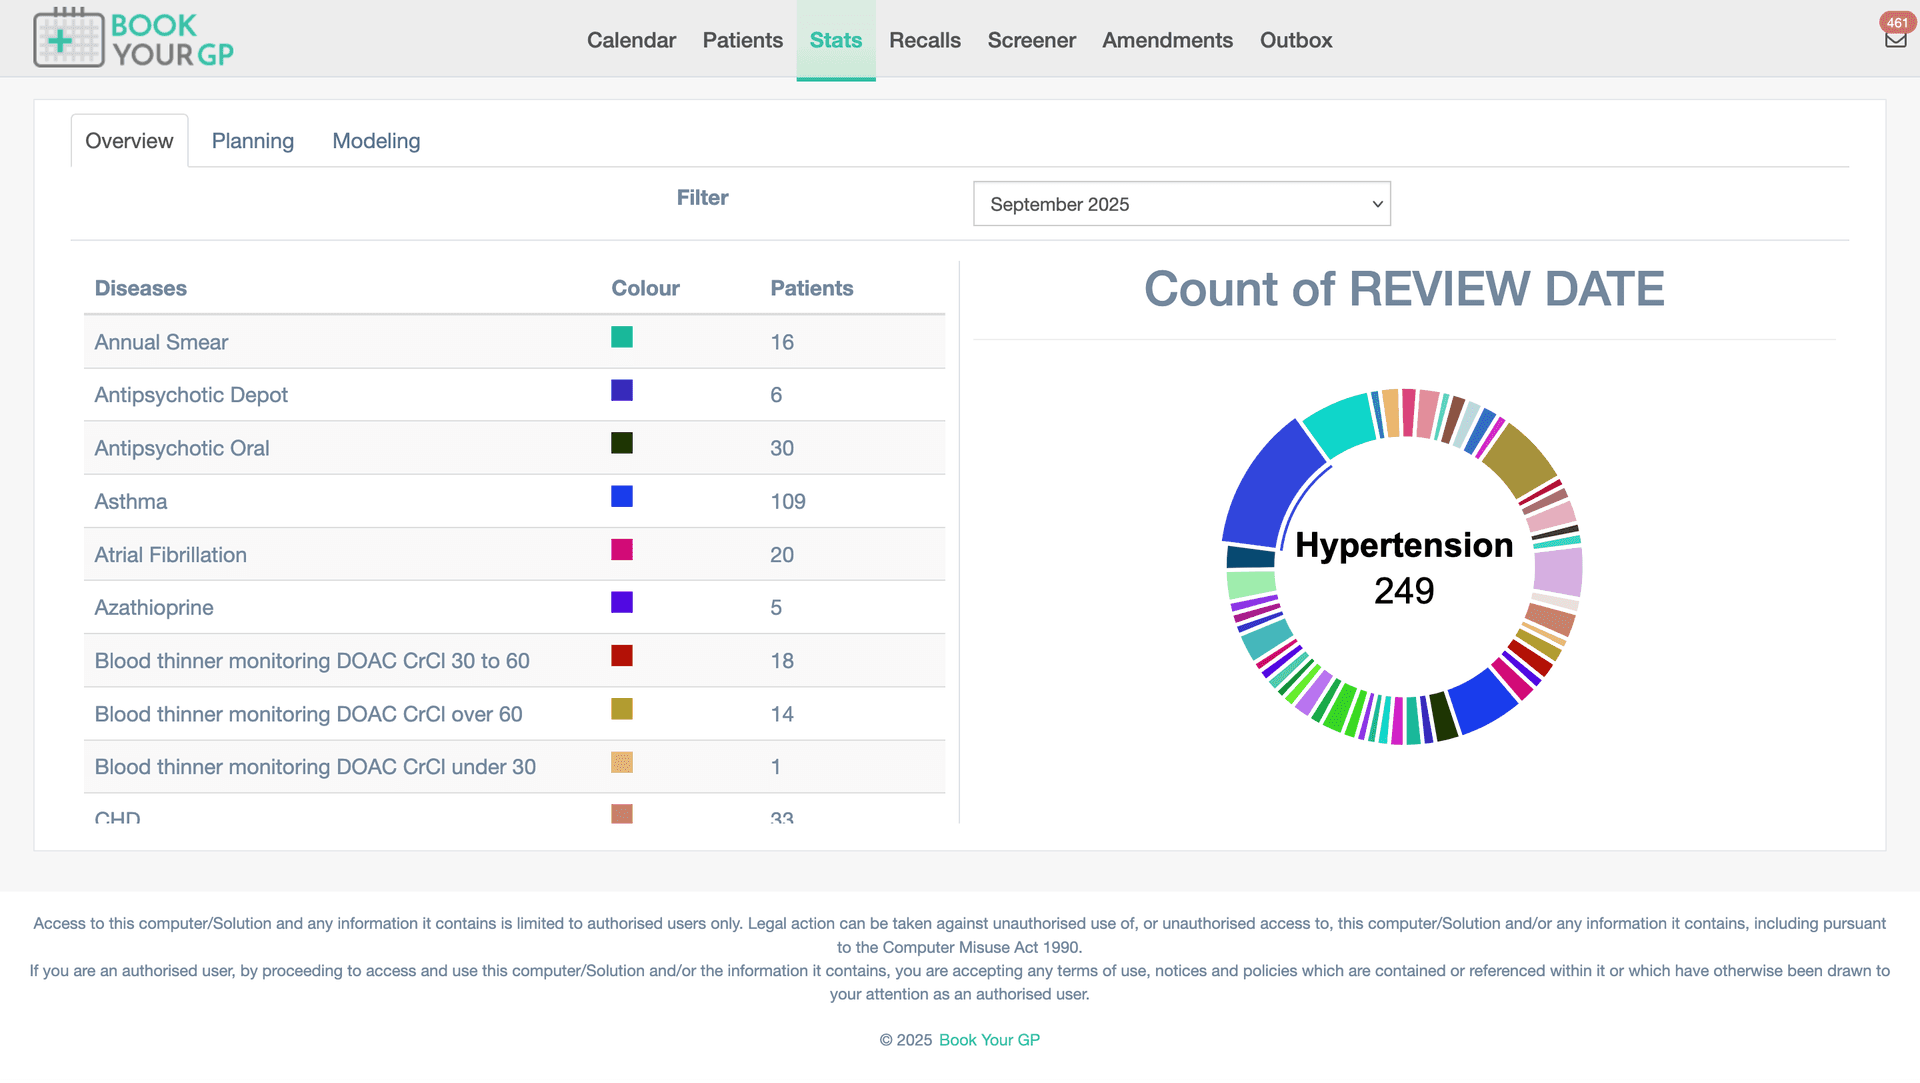Click the Book Your GP footer link

click(x=989, y=1040)
